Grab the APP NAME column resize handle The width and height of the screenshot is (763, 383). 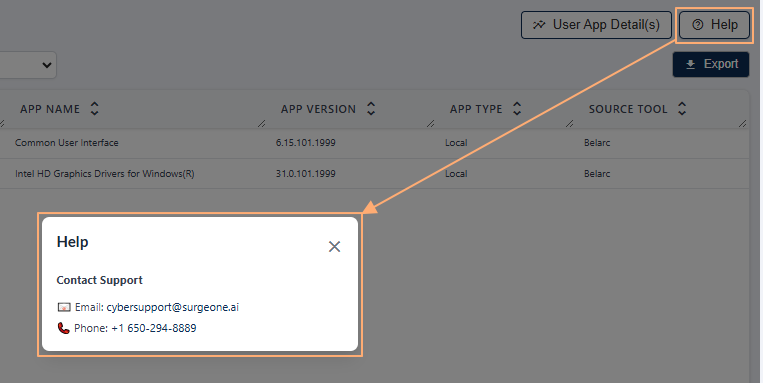(261, 124)
